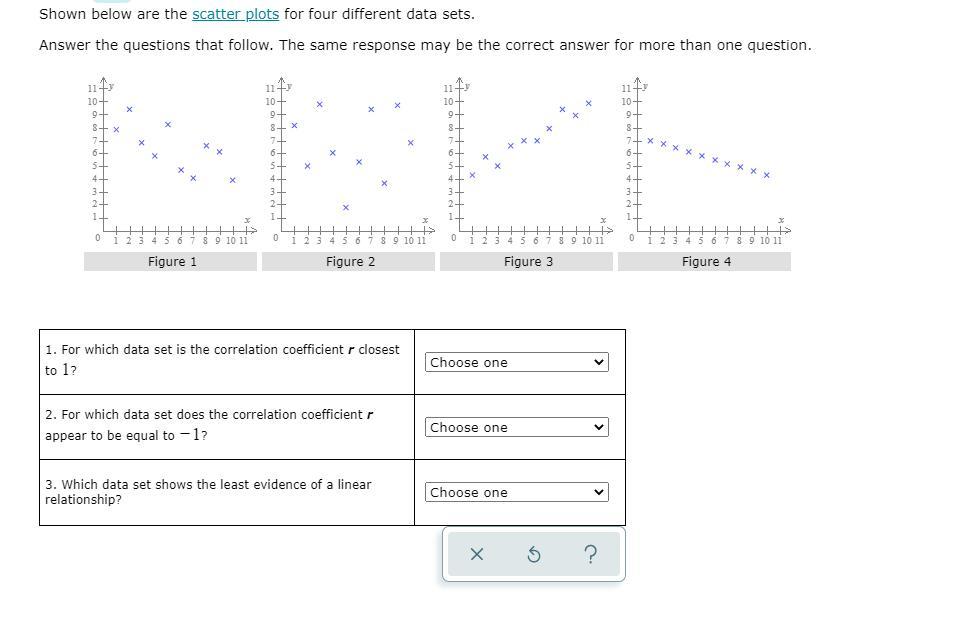Click the chevron arrow in question 3 row

(x=599, y=492)
